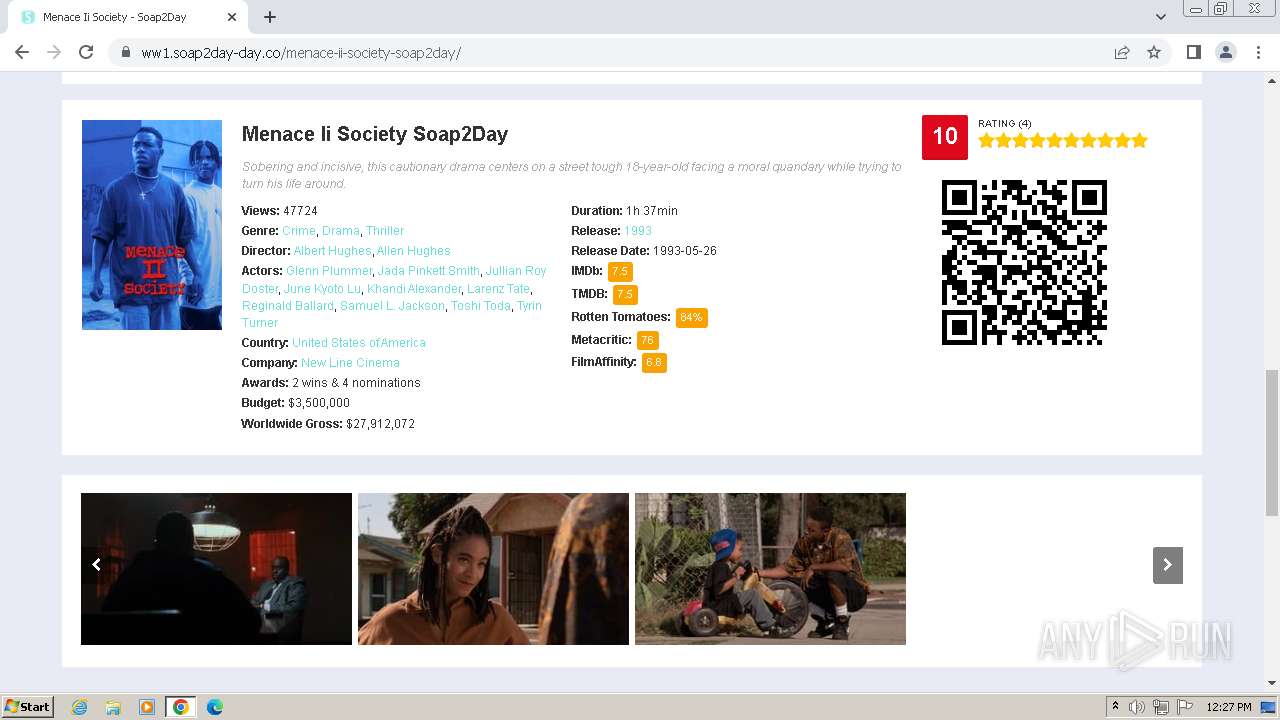Click the Rotten Tomatoes 84% badge
Screen dimensions: 1280x720
pos(691,317)
